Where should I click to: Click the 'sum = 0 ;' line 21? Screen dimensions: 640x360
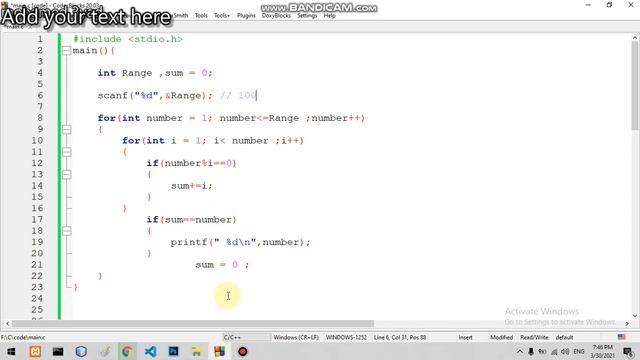tap(222, 265)
